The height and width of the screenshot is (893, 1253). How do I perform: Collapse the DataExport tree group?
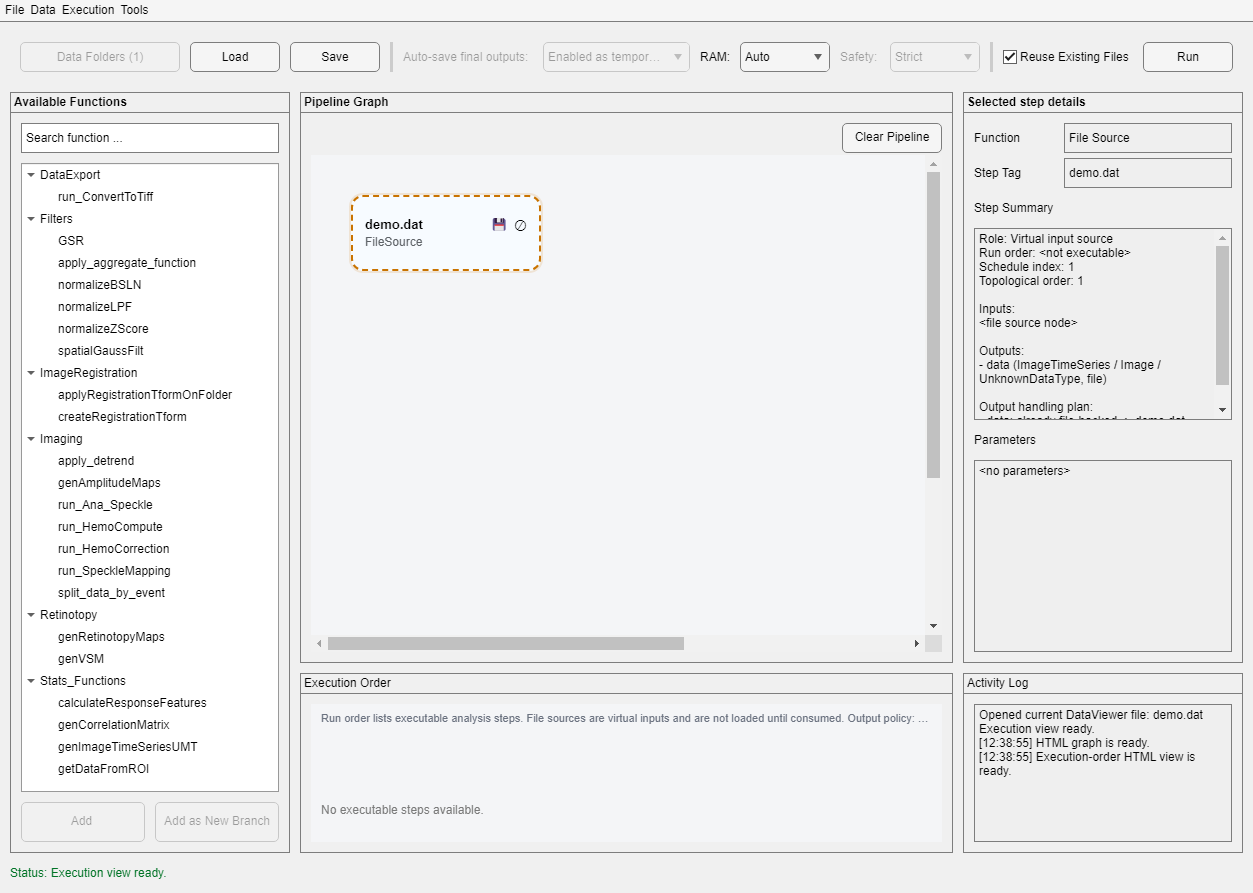(31, 175)
